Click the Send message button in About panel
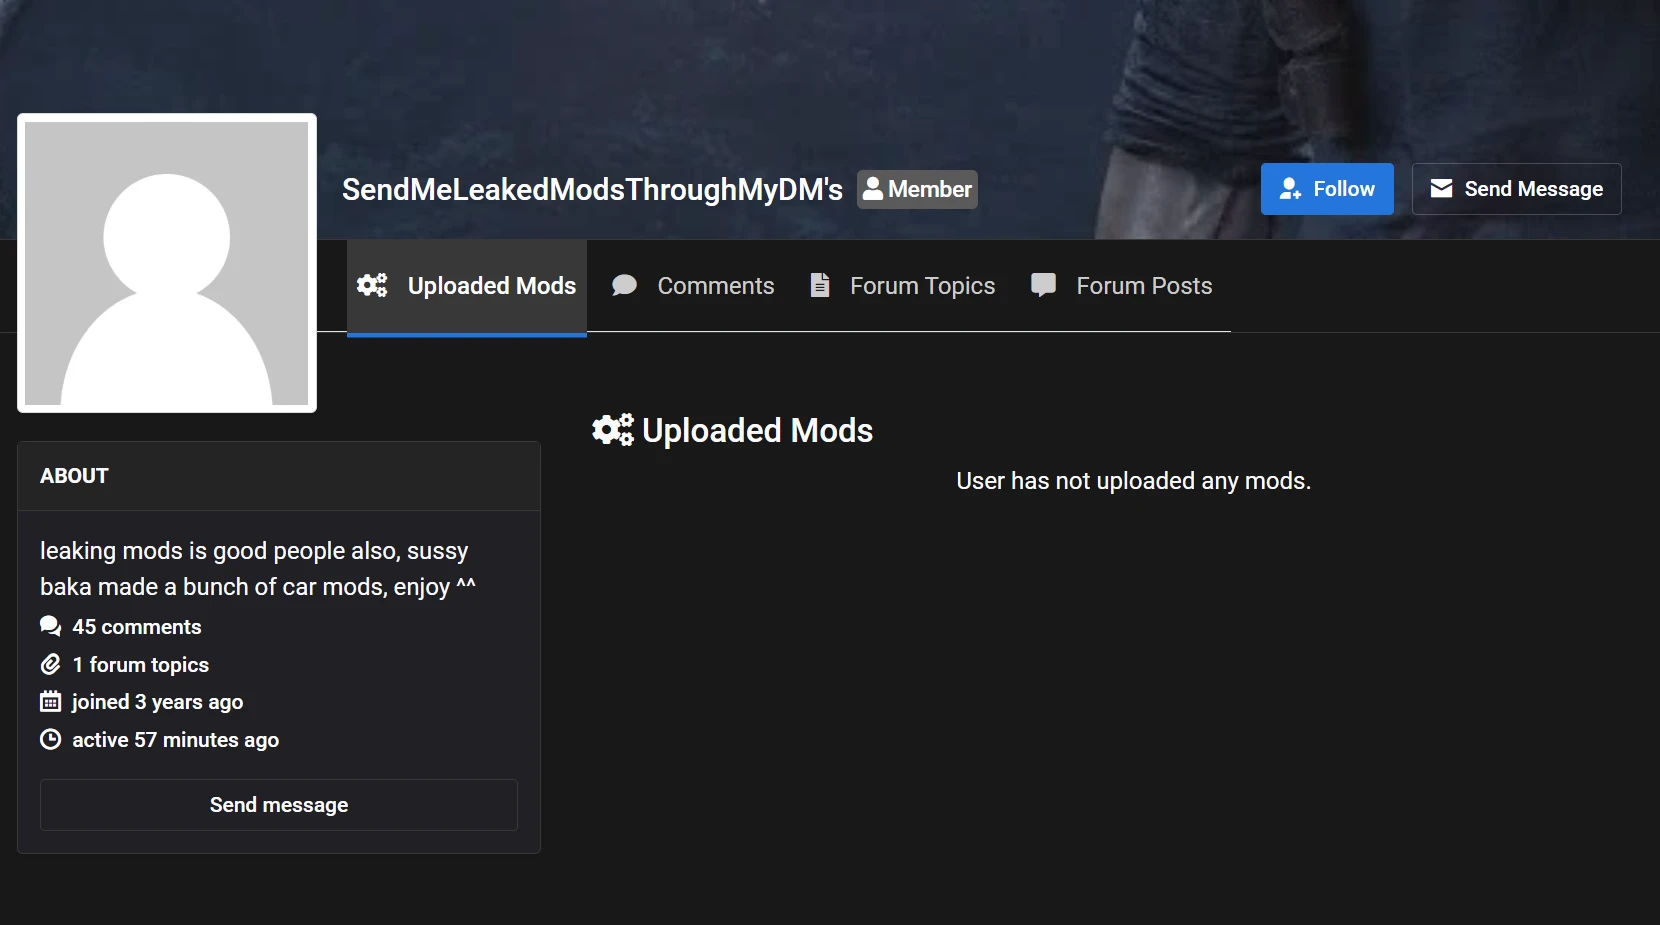1660x925 pixels. pos(279,805)
